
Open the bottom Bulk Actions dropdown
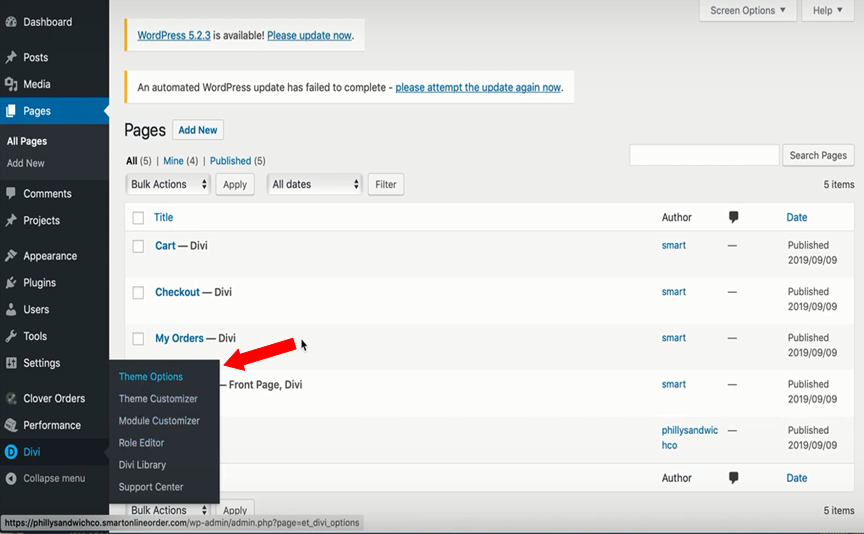(x=168, y=510)
